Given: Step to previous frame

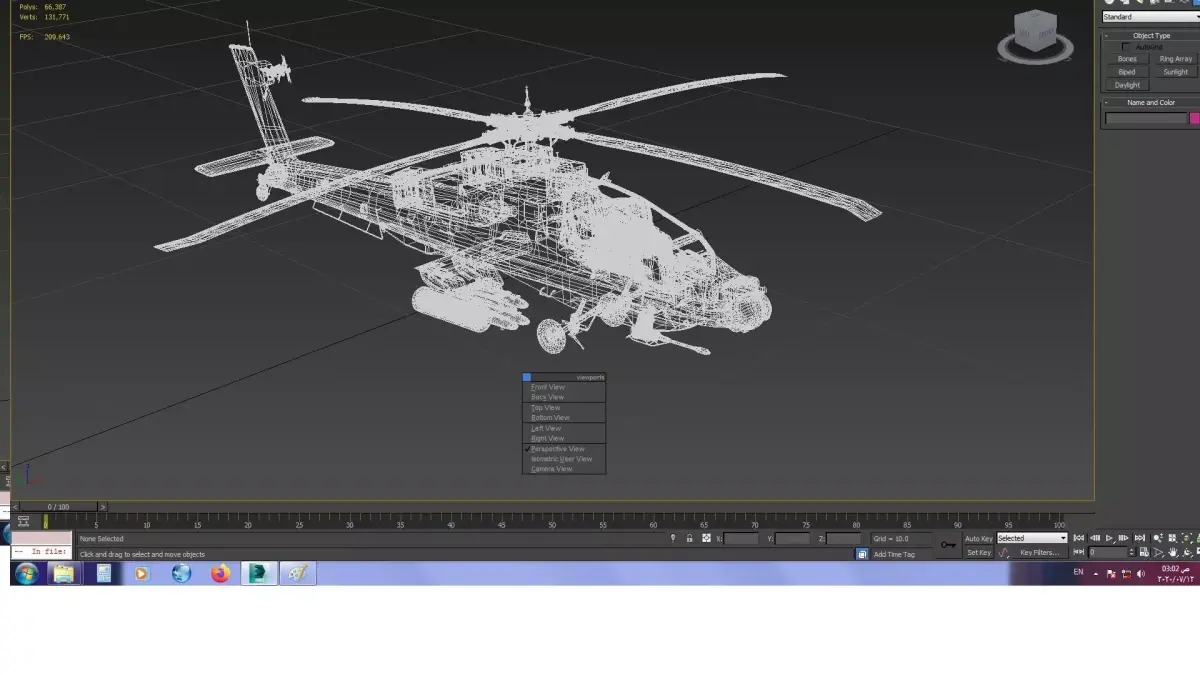Looking at the screenshot, I should 1095,538.
